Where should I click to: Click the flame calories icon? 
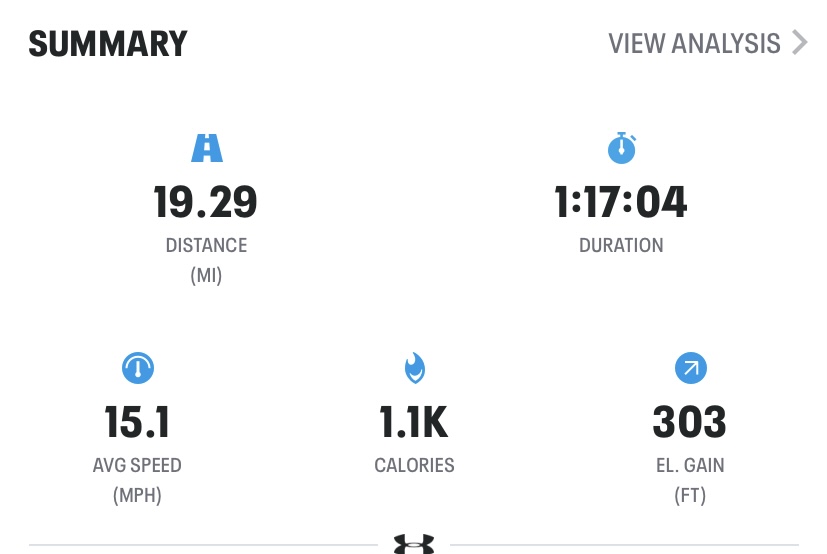coord(415,368)
